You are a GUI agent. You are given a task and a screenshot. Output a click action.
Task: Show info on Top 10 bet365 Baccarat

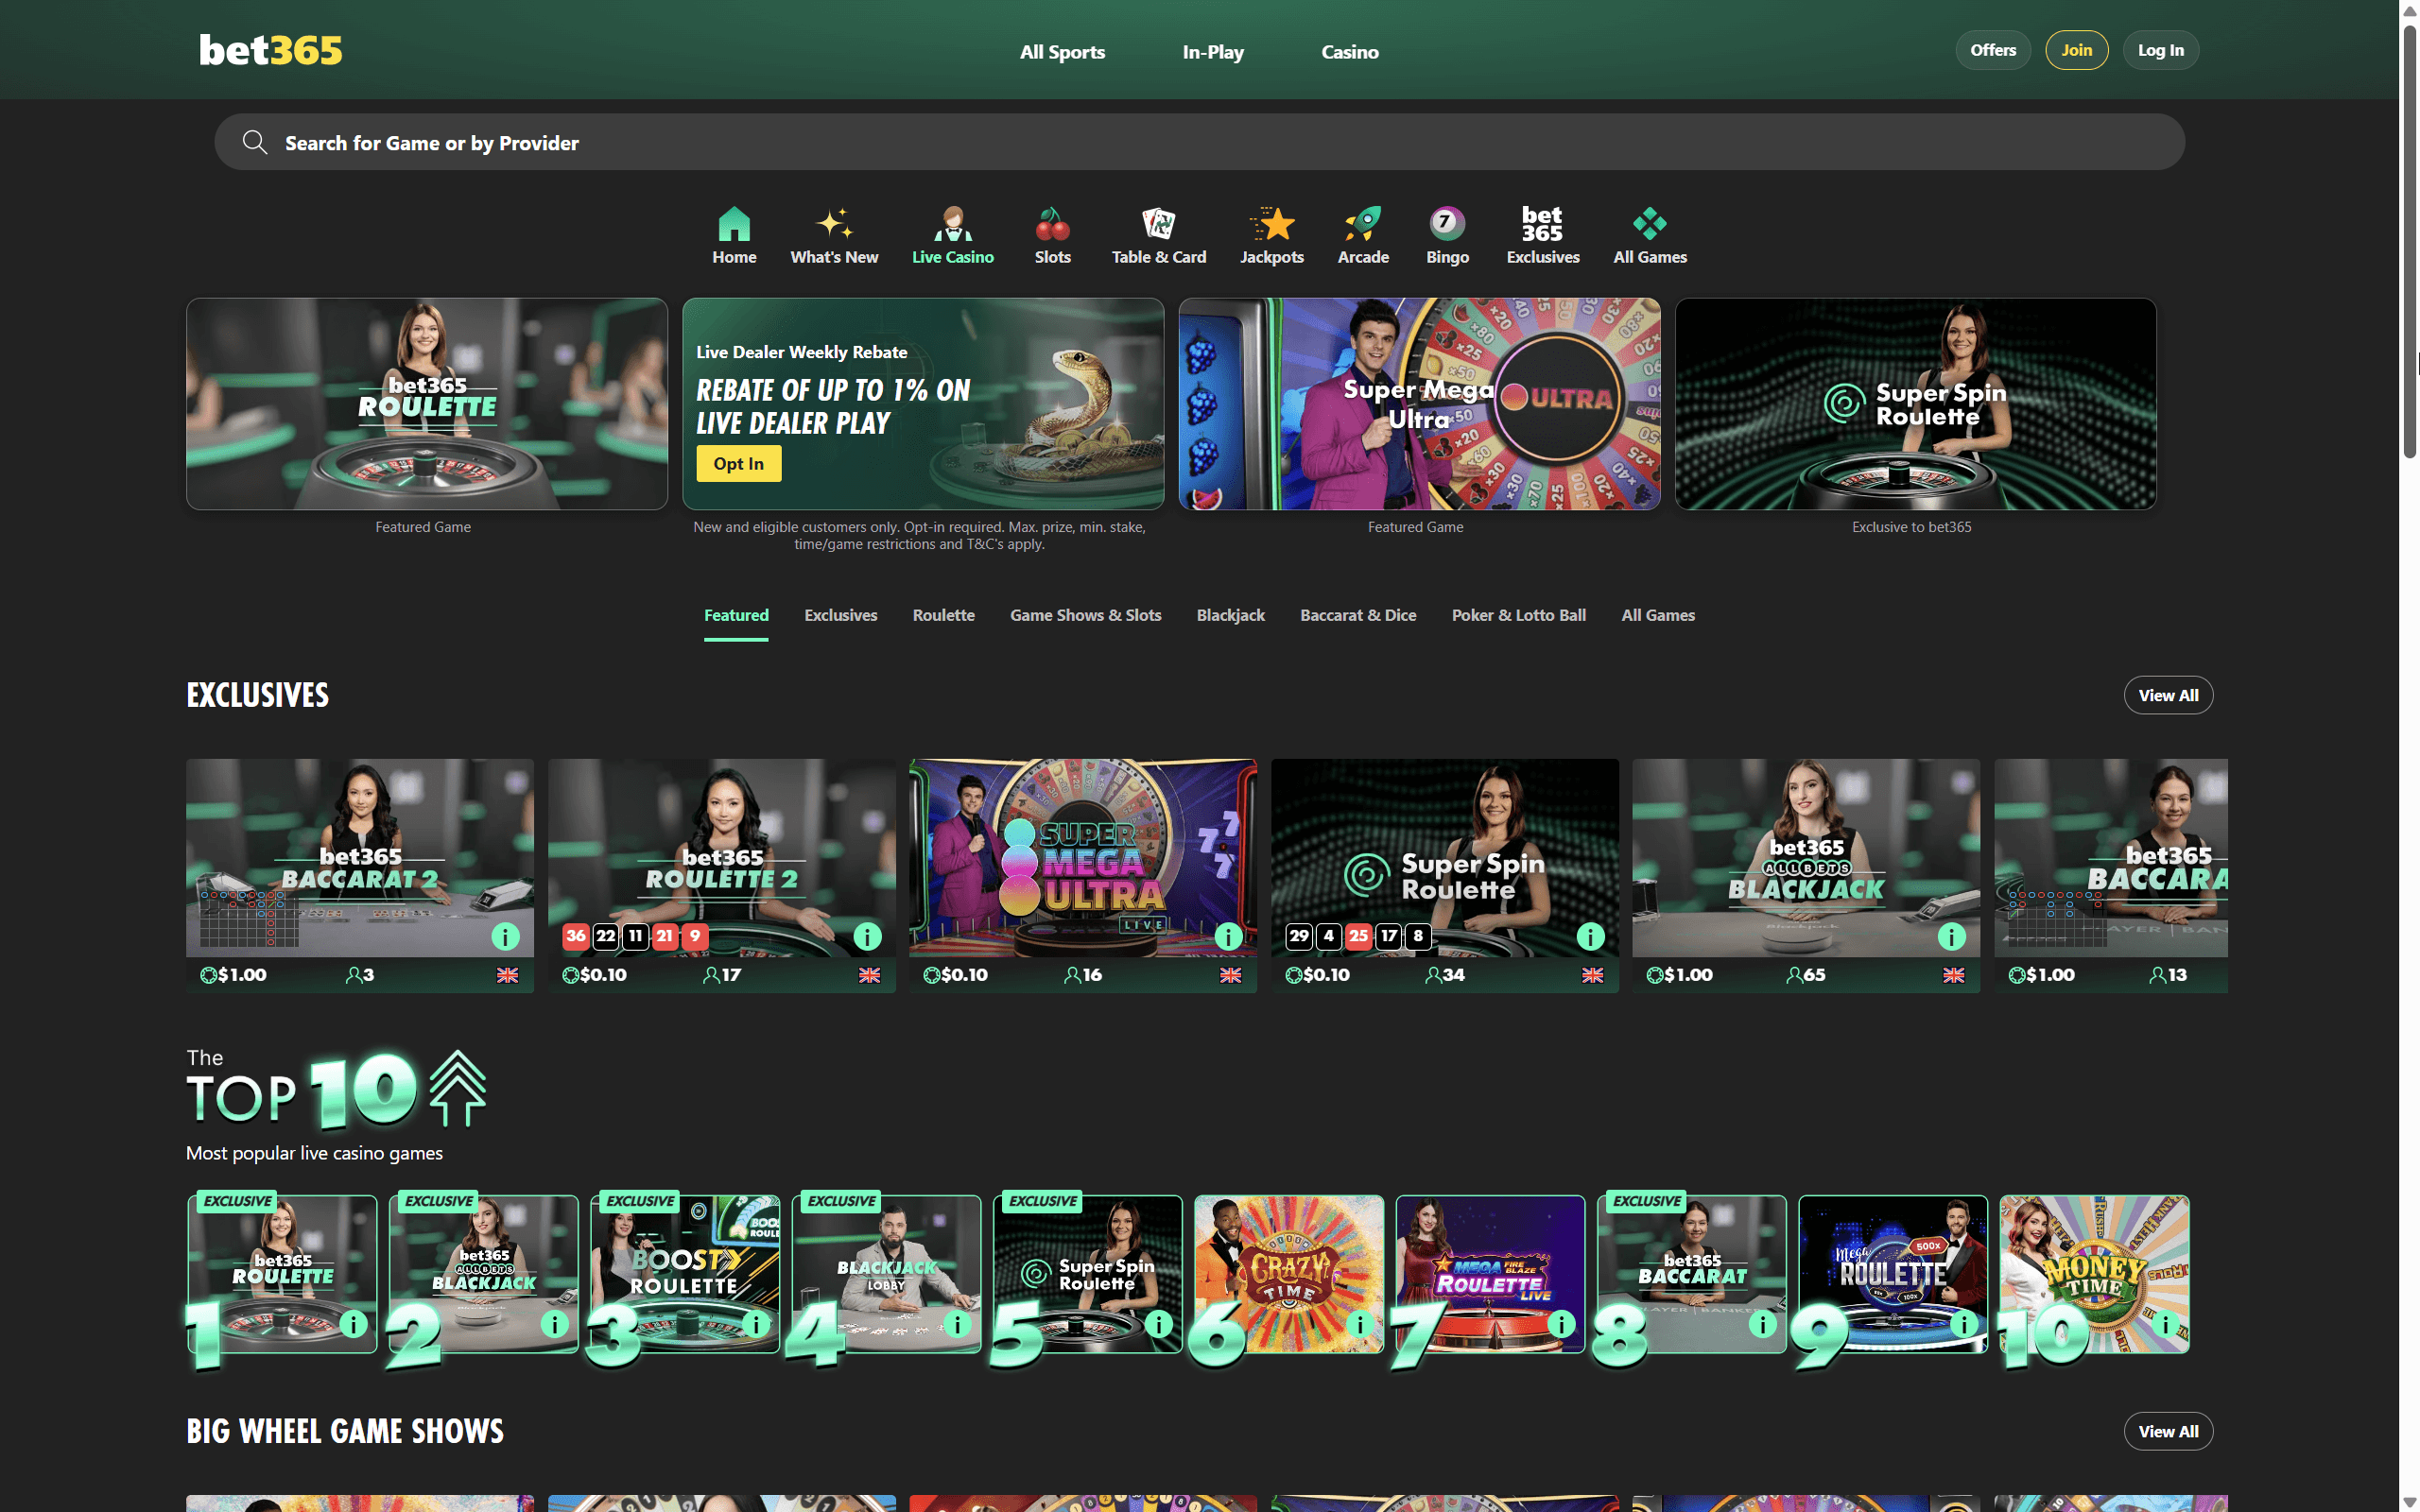1762,1324
